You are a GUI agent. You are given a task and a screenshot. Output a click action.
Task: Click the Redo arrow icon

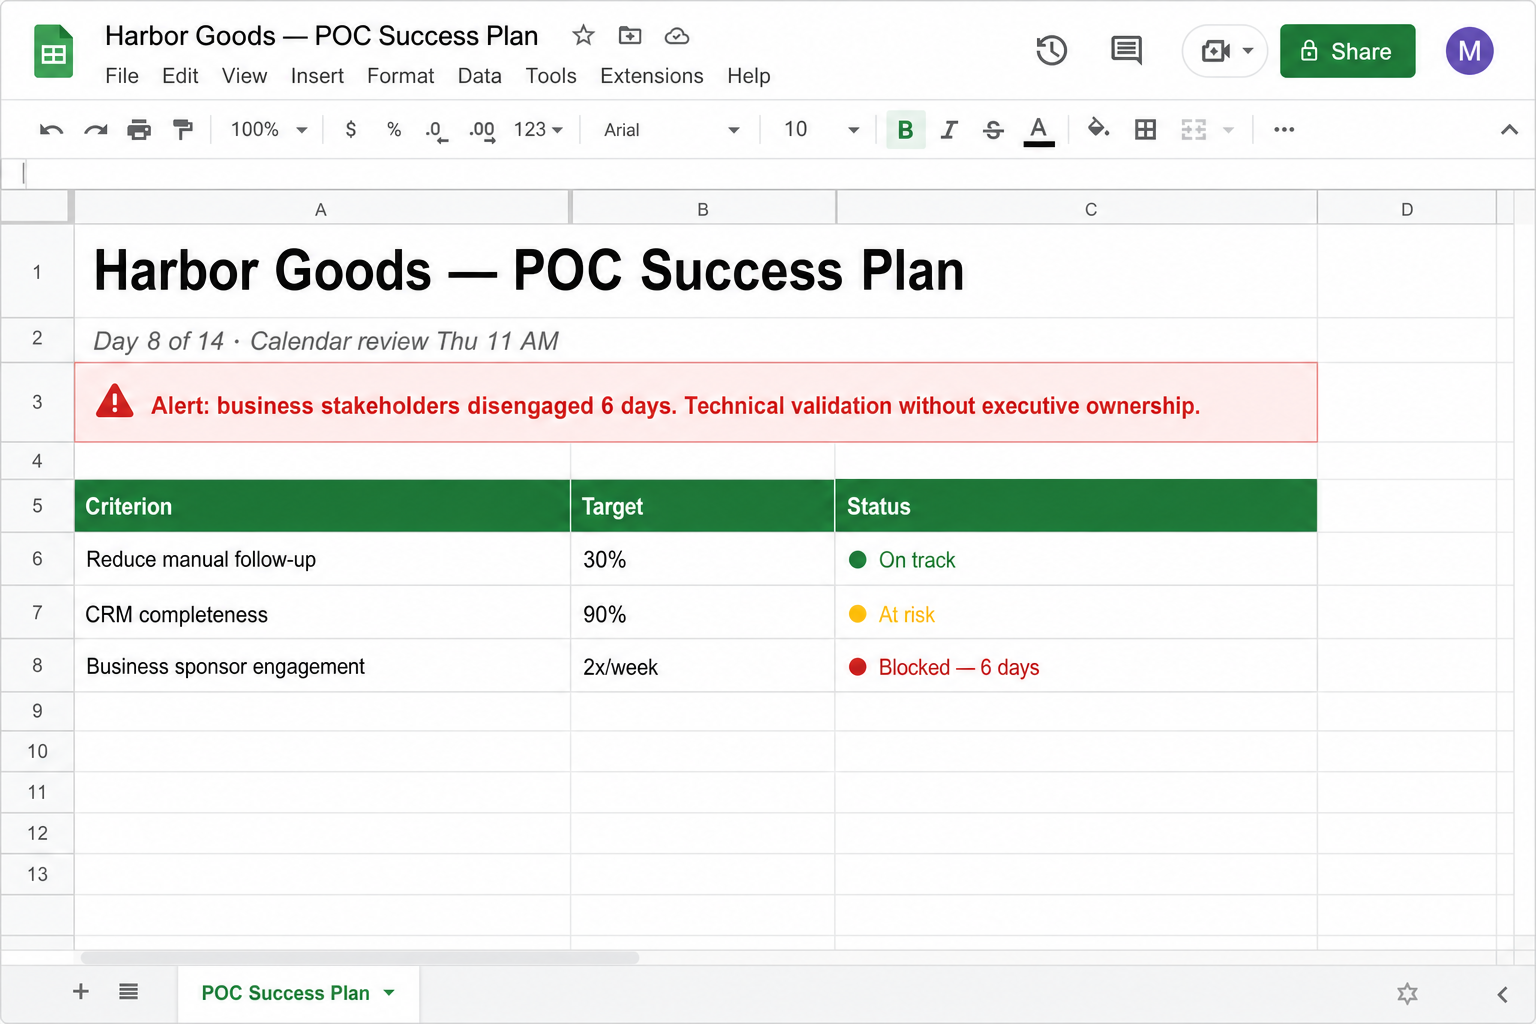[96, 130]
